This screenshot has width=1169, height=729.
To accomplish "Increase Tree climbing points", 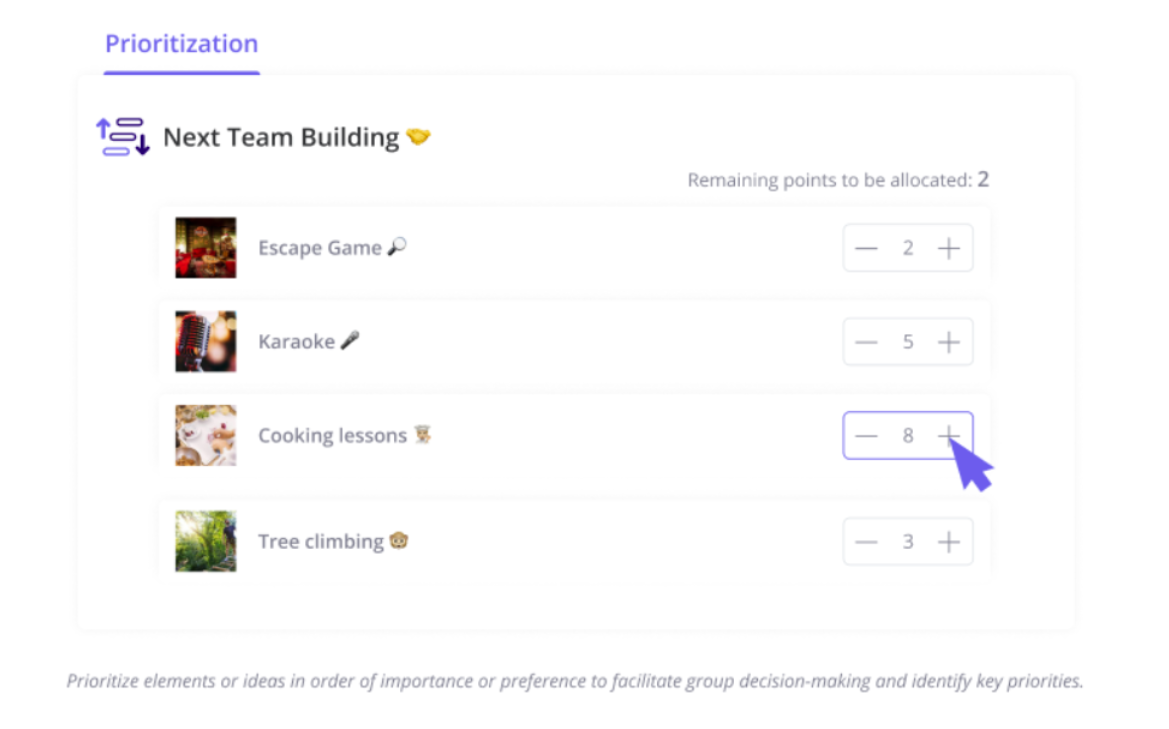I will pyautogui.click(x=948, y=542).
